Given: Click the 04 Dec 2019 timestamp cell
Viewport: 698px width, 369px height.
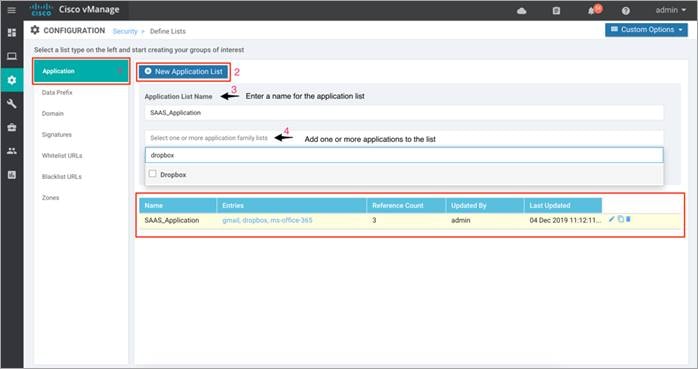Looking at the screenshot, I should 565,220.
